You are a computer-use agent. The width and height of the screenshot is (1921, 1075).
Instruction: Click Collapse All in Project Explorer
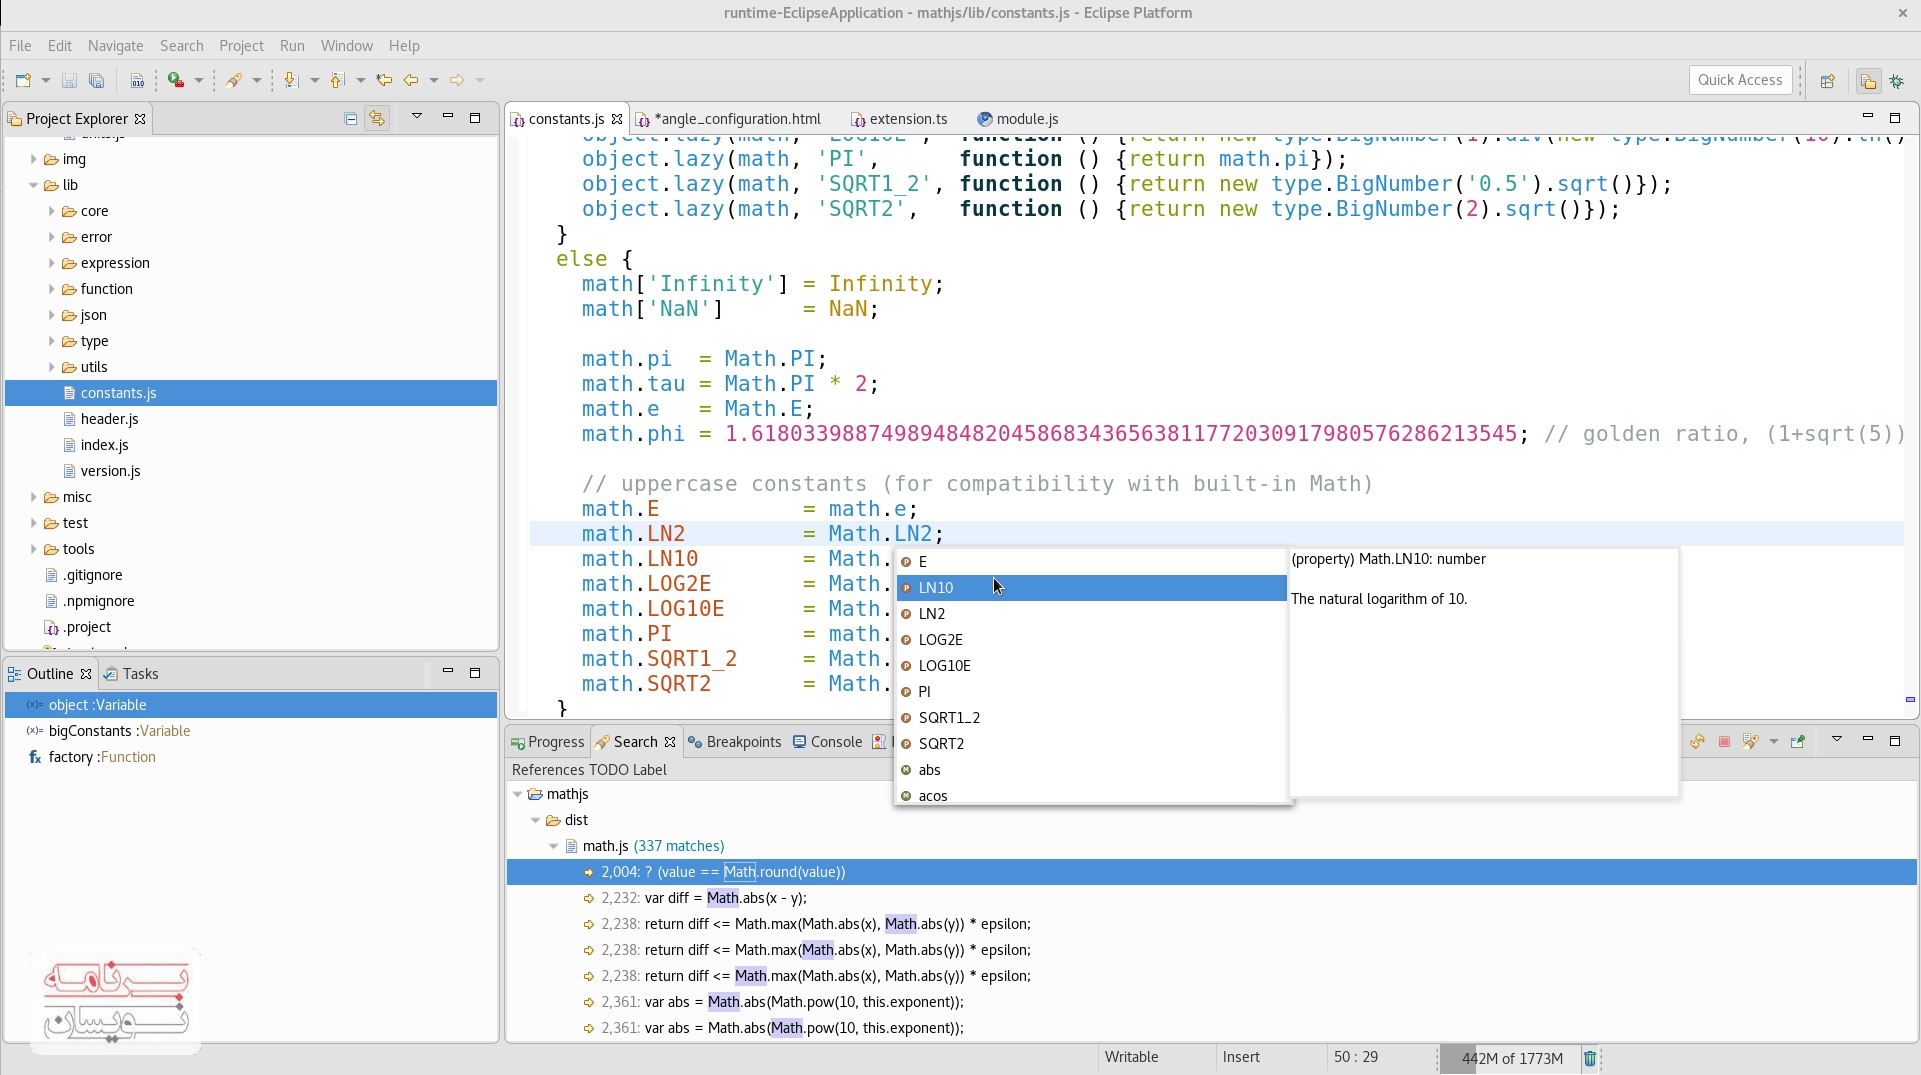coord(351,118)
